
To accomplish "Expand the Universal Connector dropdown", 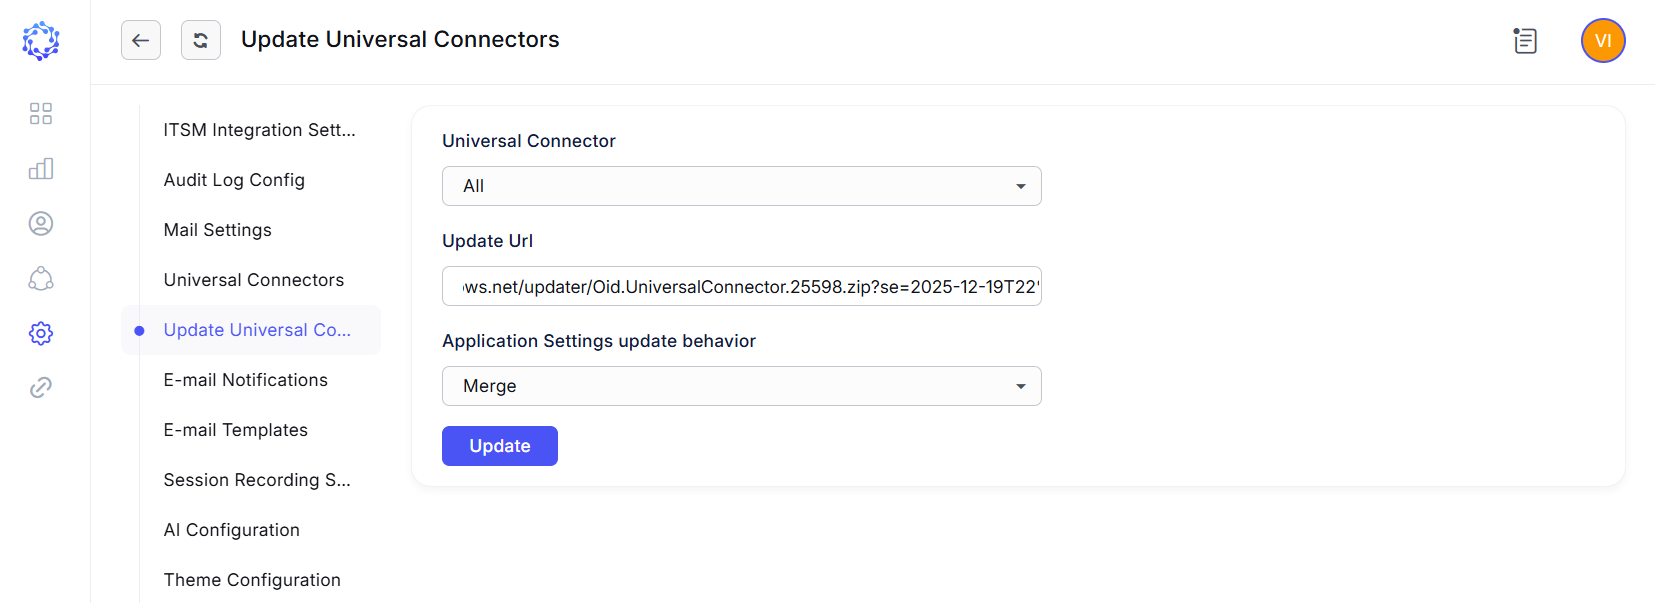I will point(741,186).
